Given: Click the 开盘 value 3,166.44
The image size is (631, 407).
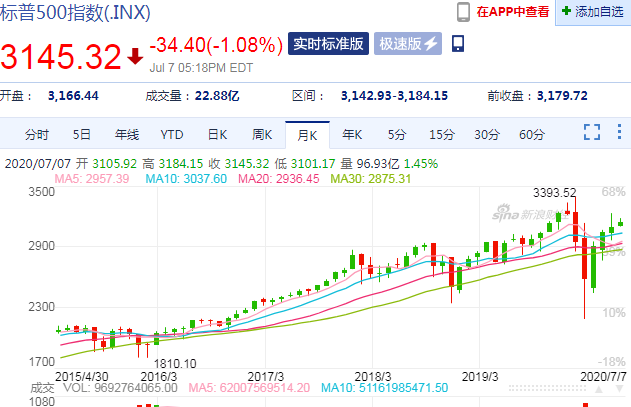Looking at the screenshot, I should pos(73,96).
